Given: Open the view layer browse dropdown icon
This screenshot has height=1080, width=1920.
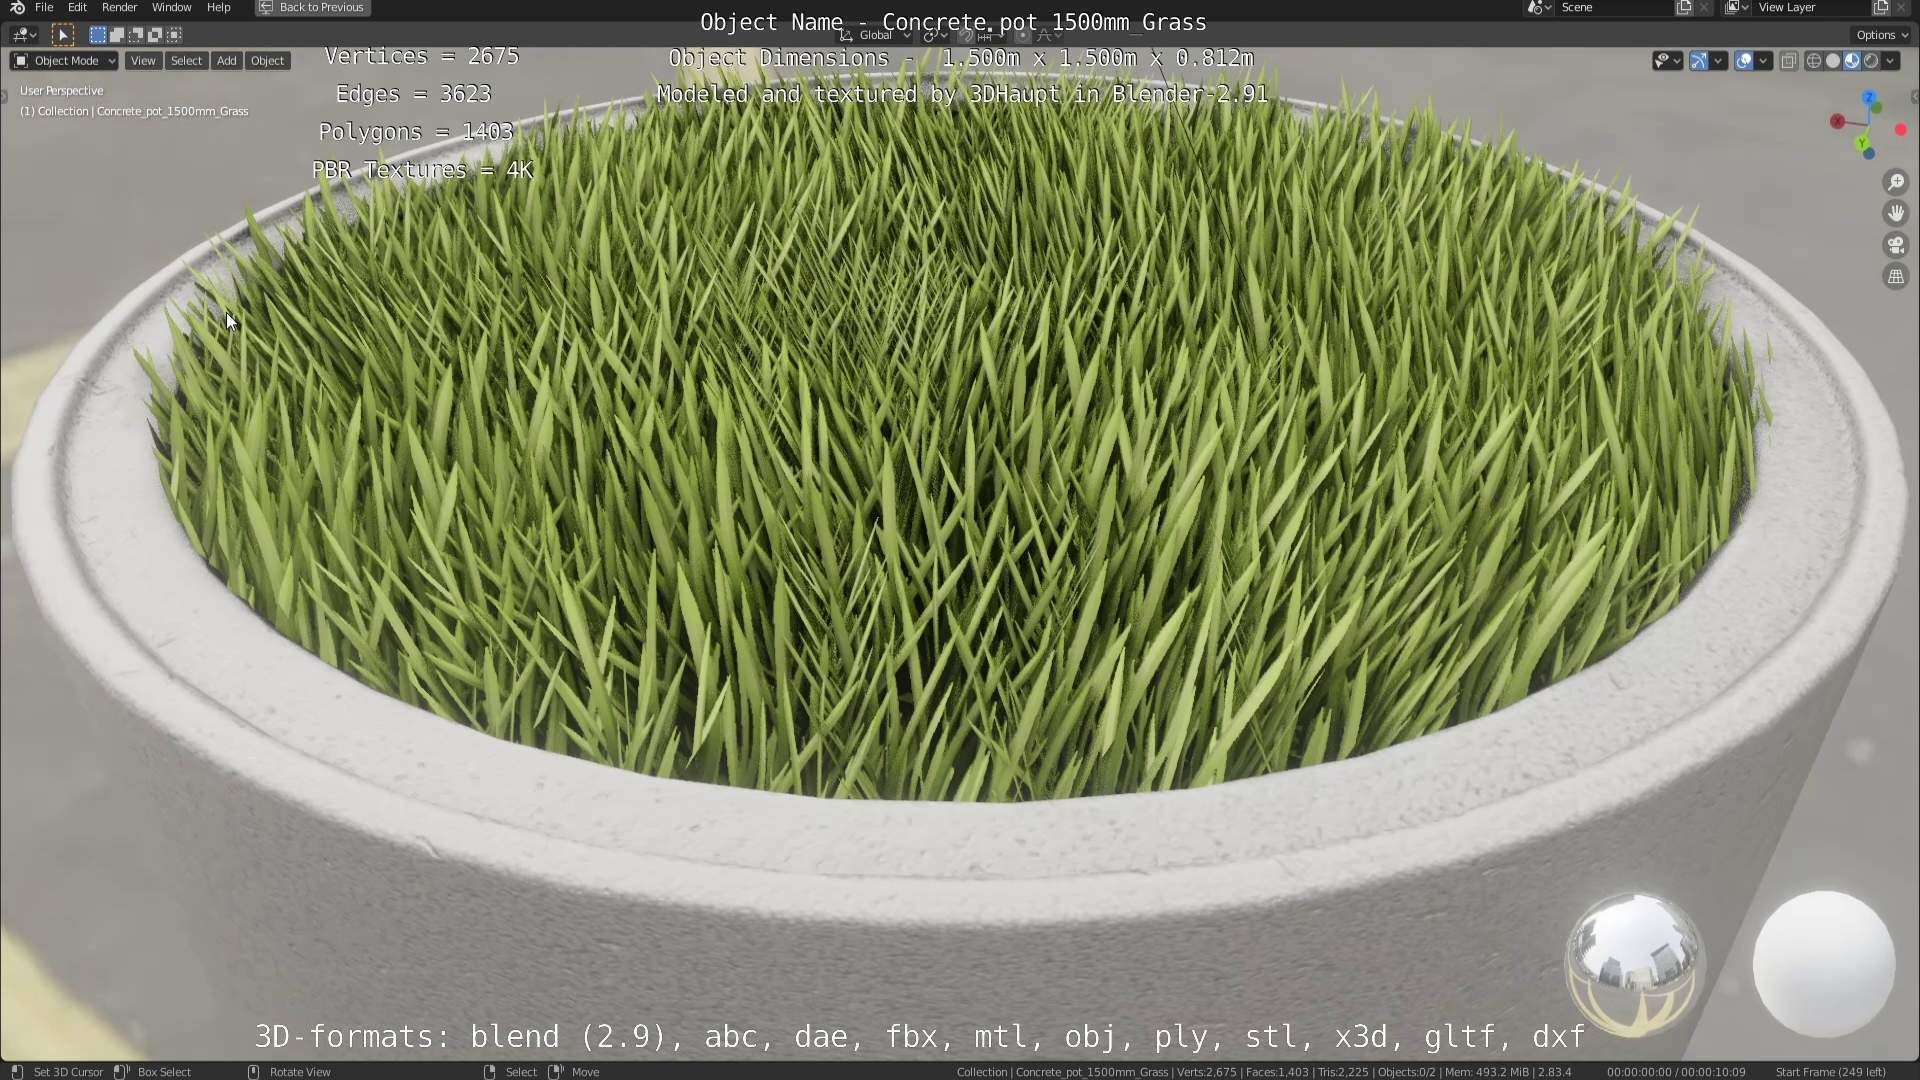Looking at the screenshot, I should point(1737,8).
